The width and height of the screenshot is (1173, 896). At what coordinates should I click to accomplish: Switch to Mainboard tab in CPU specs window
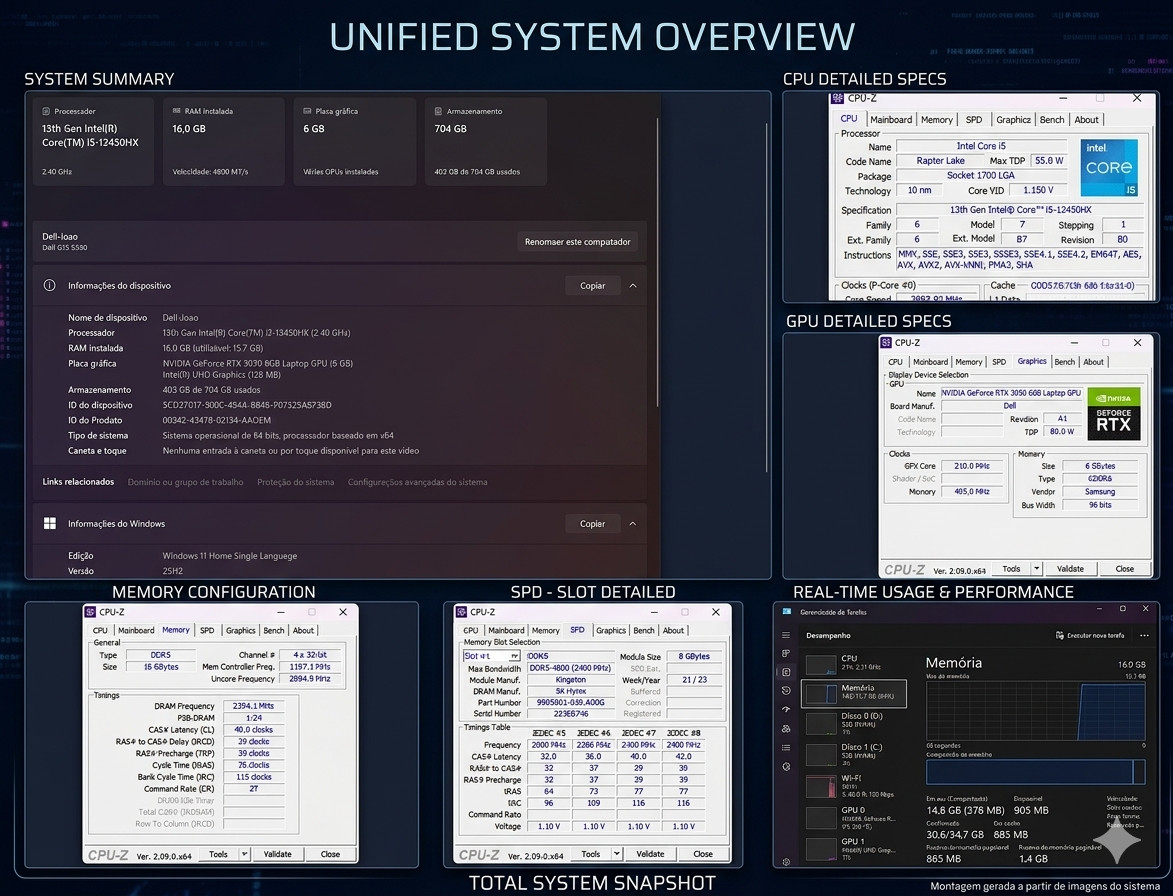(890, 120)
